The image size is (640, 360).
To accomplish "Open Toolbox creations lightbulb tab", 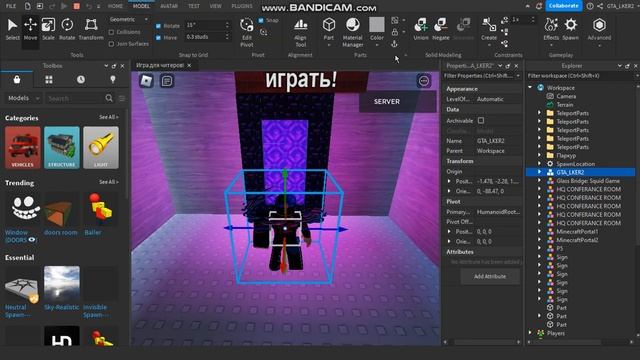I will coord(113,80).
